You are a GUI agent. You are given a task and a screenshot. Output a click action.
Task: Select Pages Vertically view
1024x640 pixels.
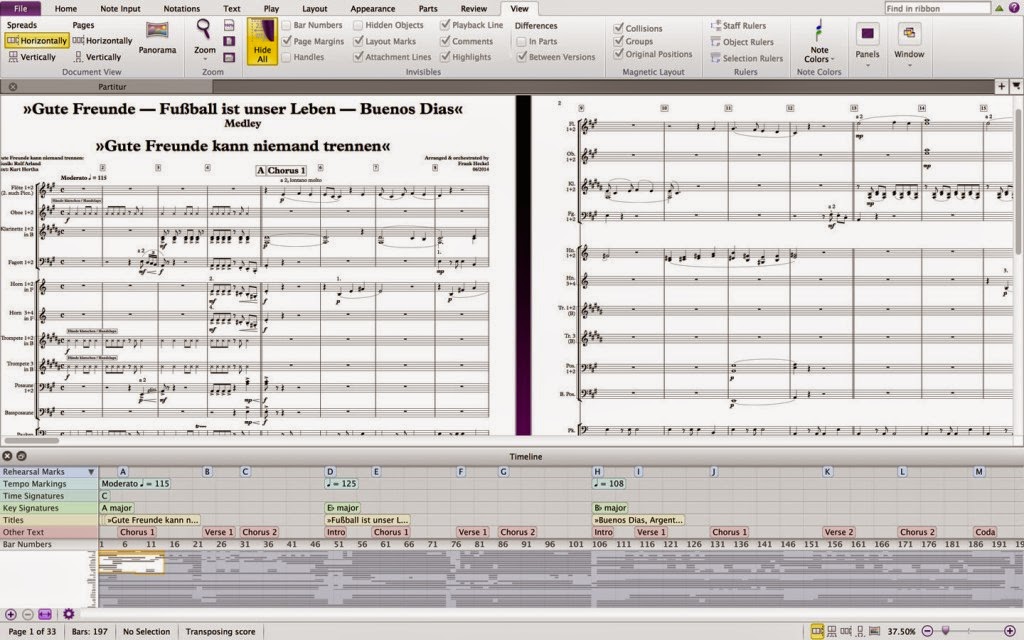click(98, 57)
